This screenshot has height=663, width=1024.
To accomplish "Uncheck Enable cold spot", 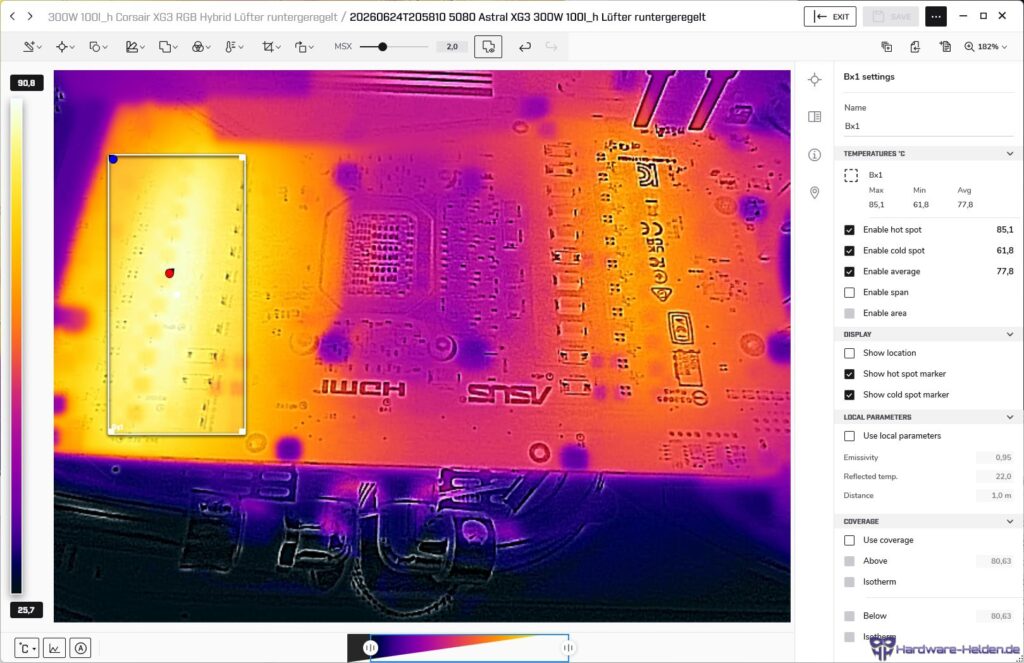I will click(849, 251).
